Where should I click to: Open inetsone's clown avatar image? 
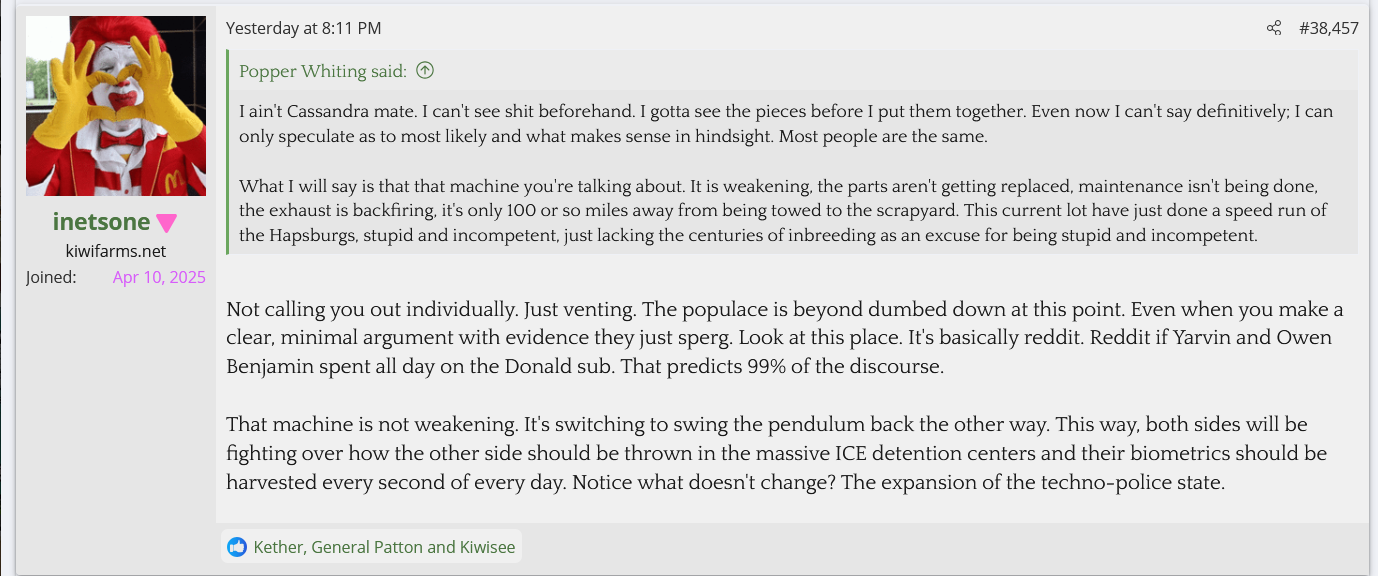click(x=116, y=106)
